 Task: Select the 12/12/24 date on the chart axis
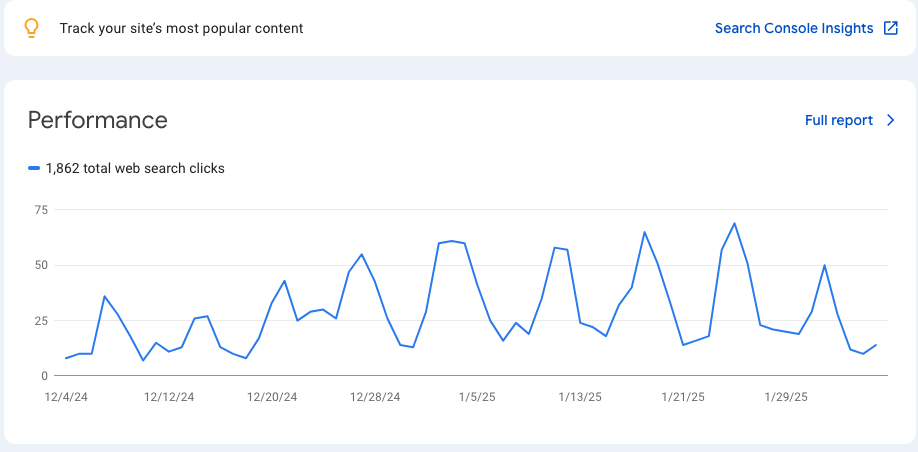tap(169, 397)
